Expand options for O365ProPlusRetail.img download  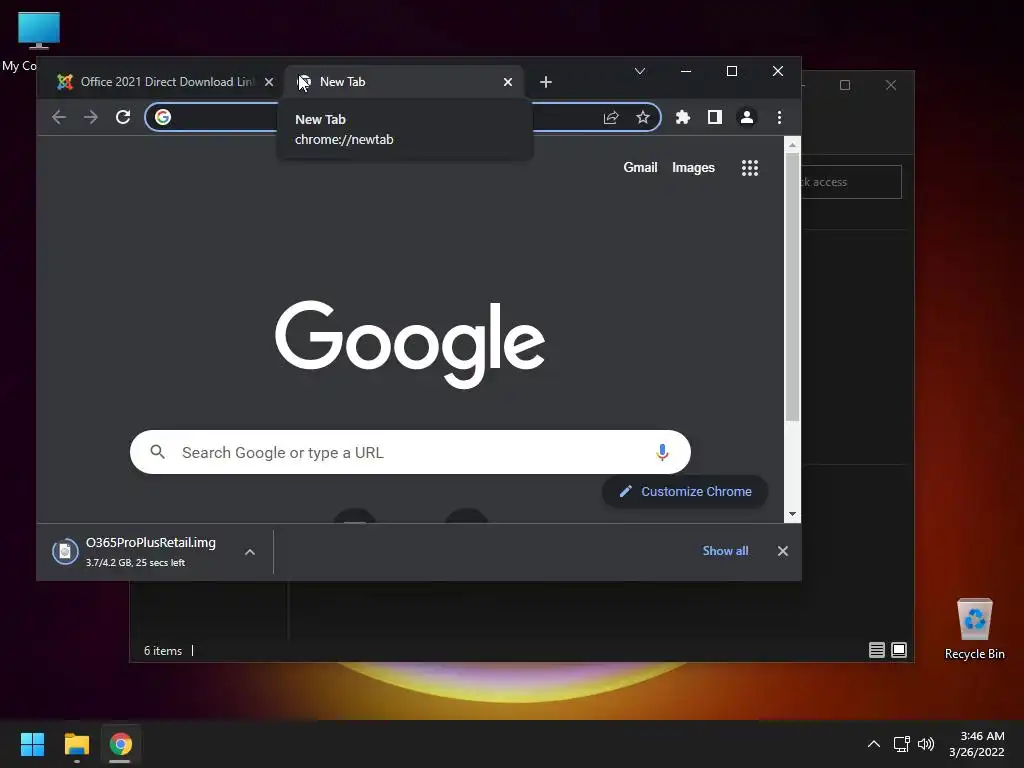click(x=249, y=552)
